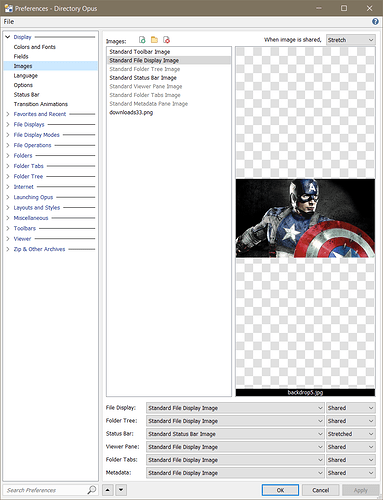Collapse the Display category

click(x=8, y=37)
